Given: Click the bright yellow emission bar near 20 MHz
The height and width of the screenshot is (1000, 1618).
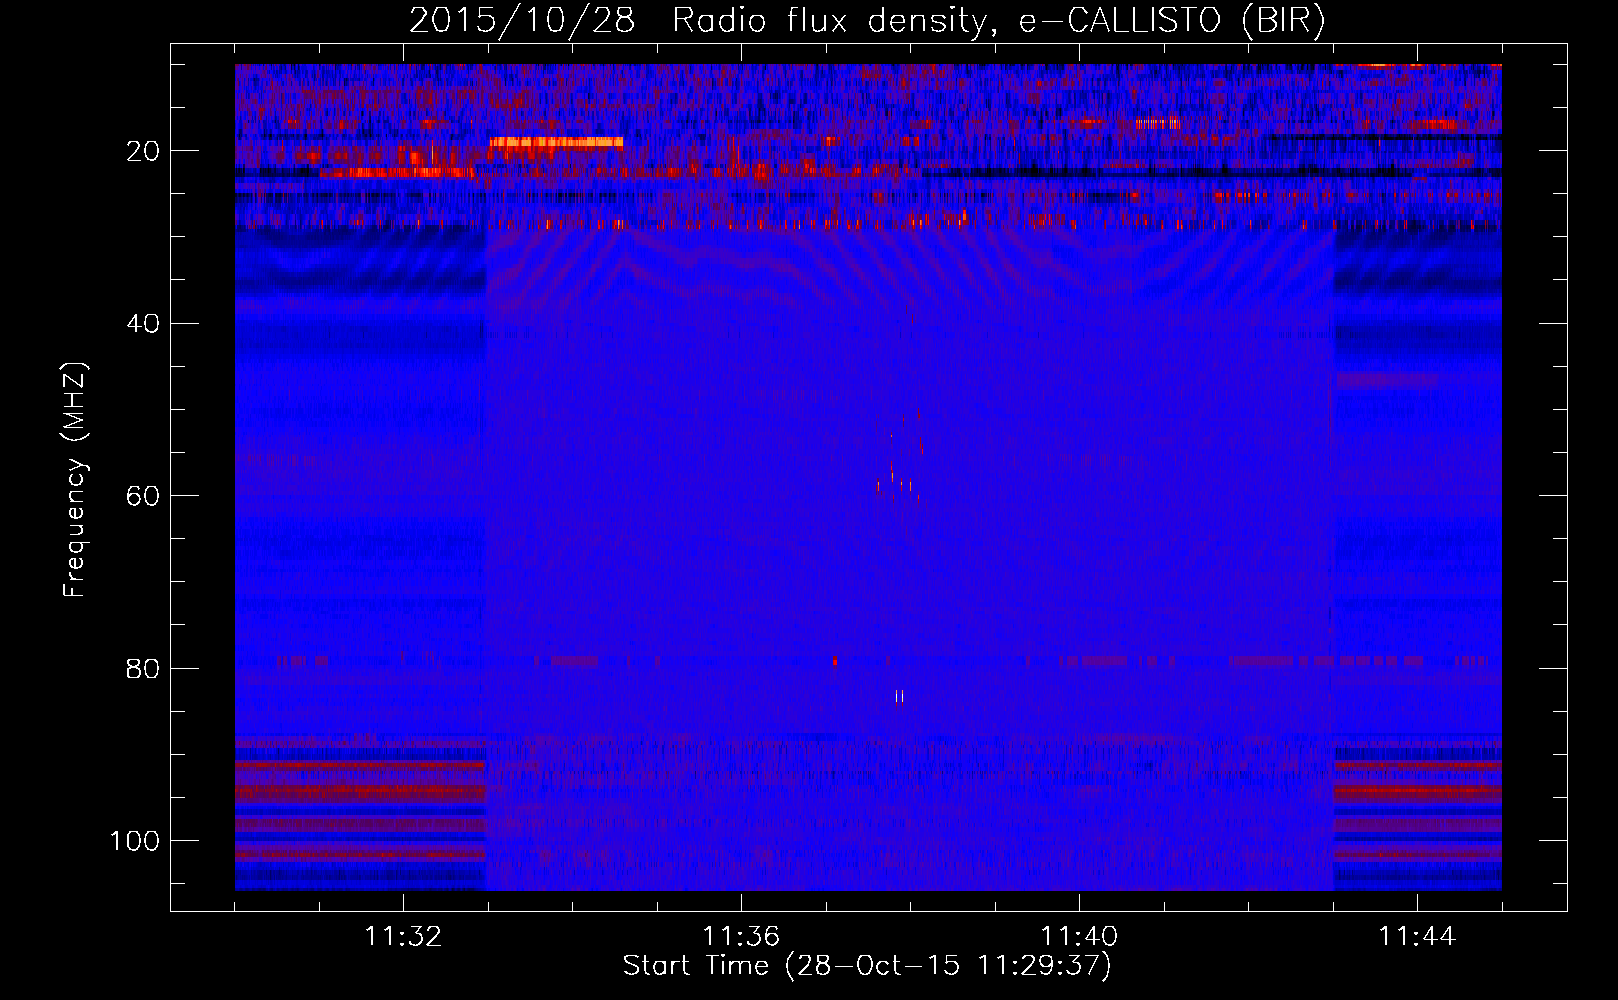Looking at the screenshot, I should pos(556,142).
